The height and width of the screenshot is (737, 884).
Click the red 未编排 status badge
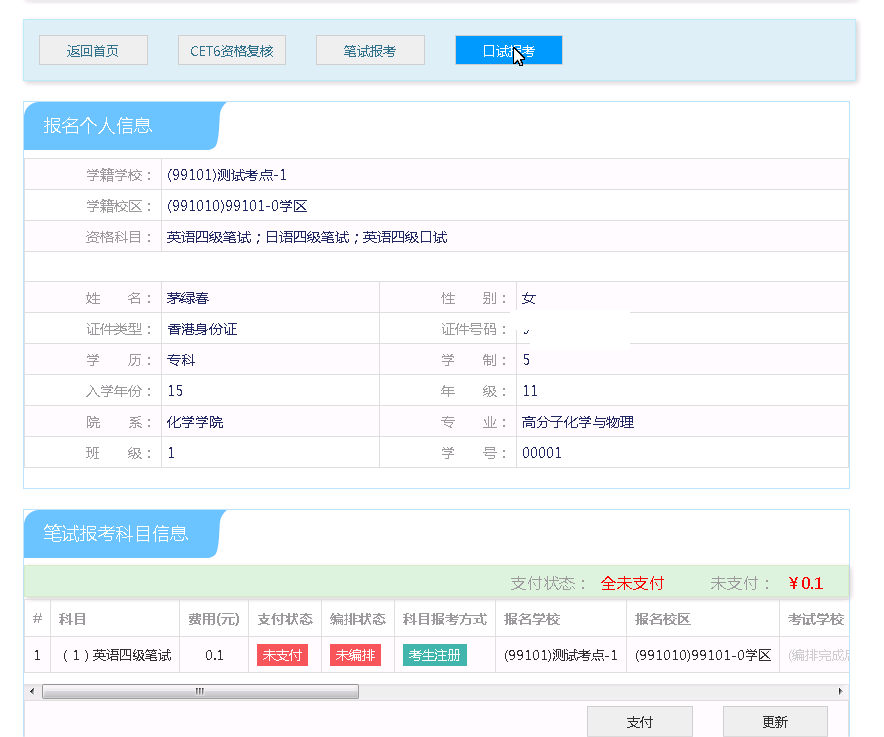pyautogui.click(x=355, y=656)
